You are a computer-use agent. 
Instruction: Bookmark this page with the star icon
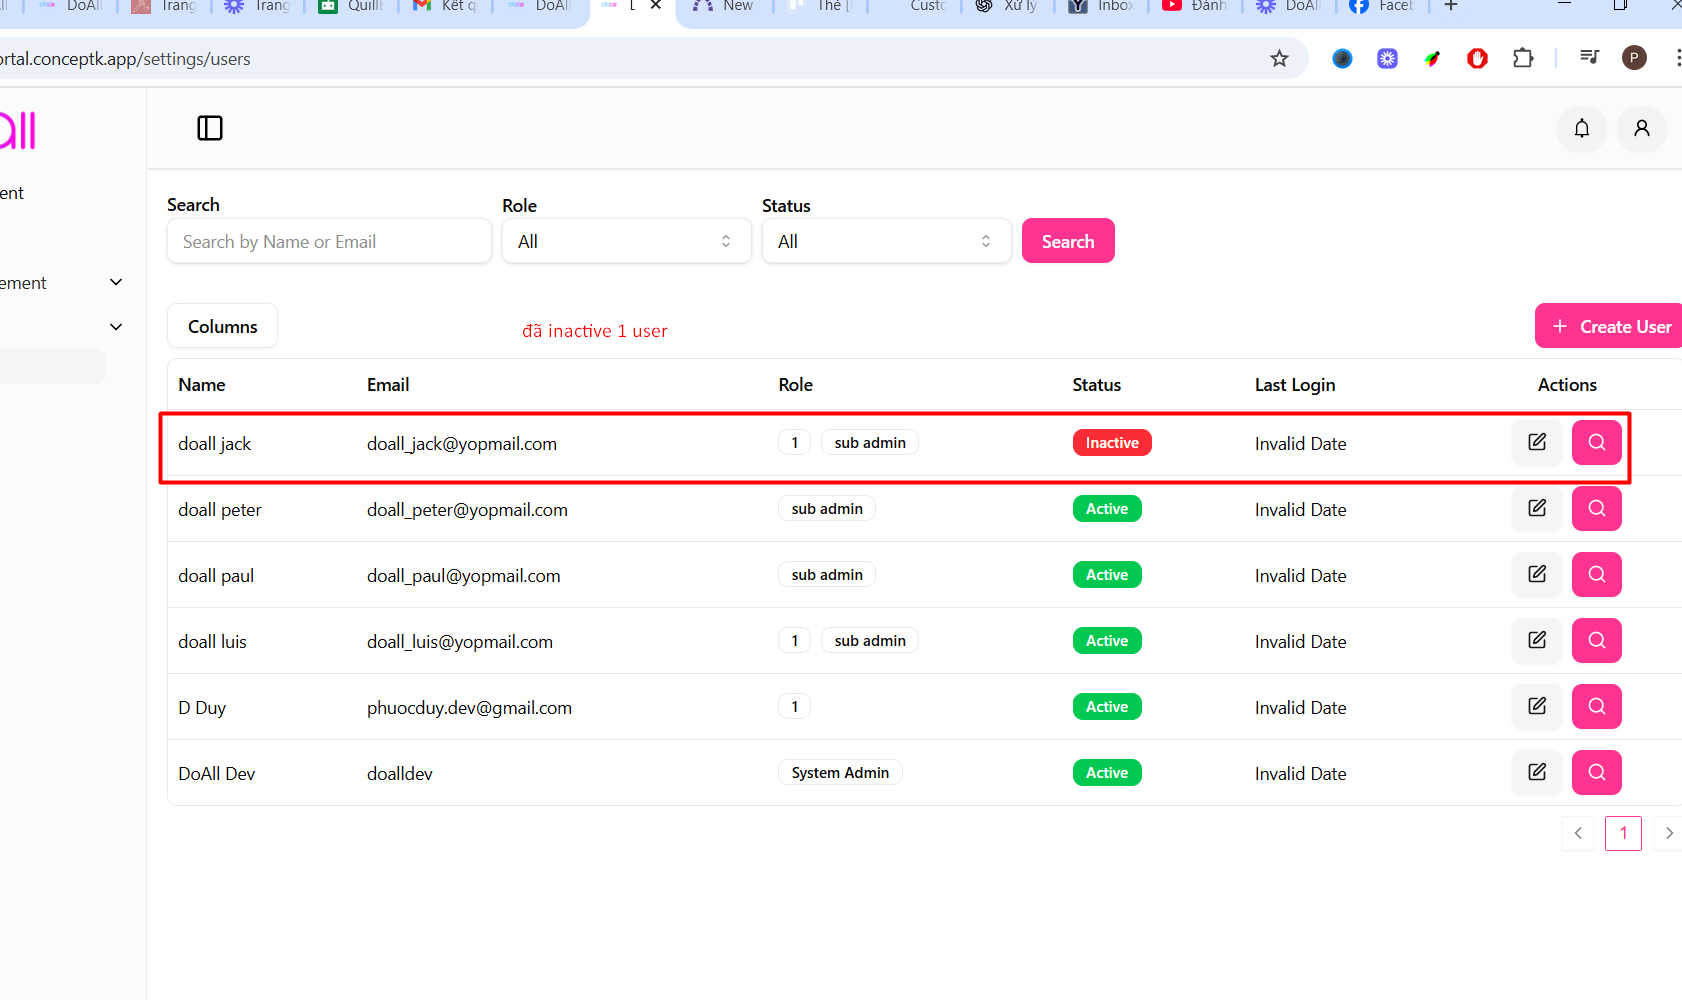1279,58
